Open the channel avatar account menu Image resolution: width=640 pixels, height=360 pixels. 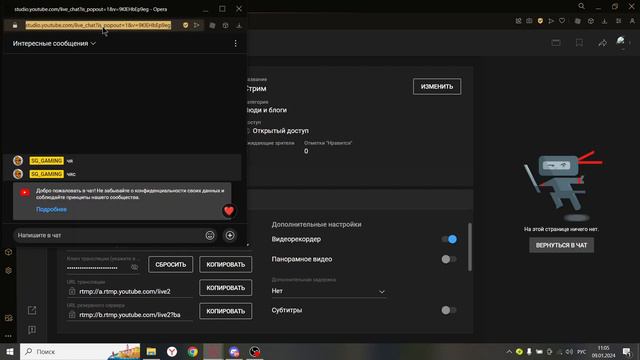pyautogui.click(x=620, y=42)
